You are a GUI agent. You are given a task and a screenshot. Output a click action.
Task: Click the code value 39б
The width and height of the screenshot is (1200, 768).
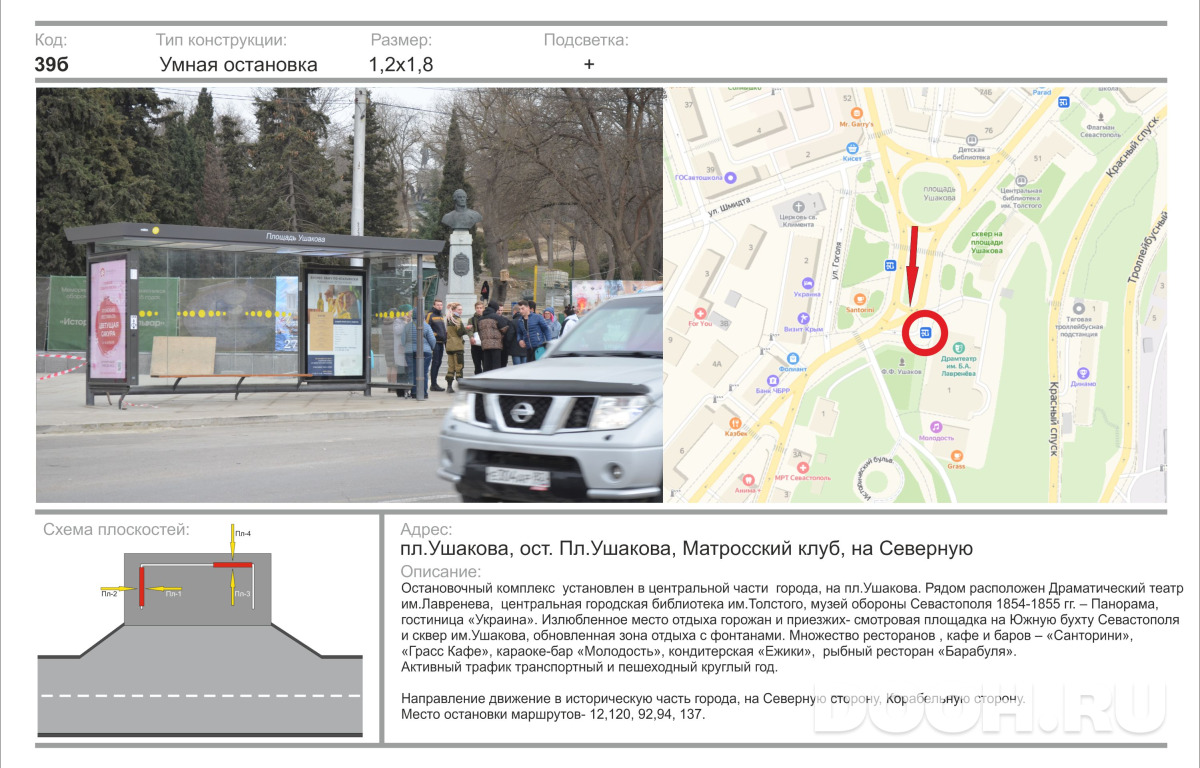coord(52,65)
